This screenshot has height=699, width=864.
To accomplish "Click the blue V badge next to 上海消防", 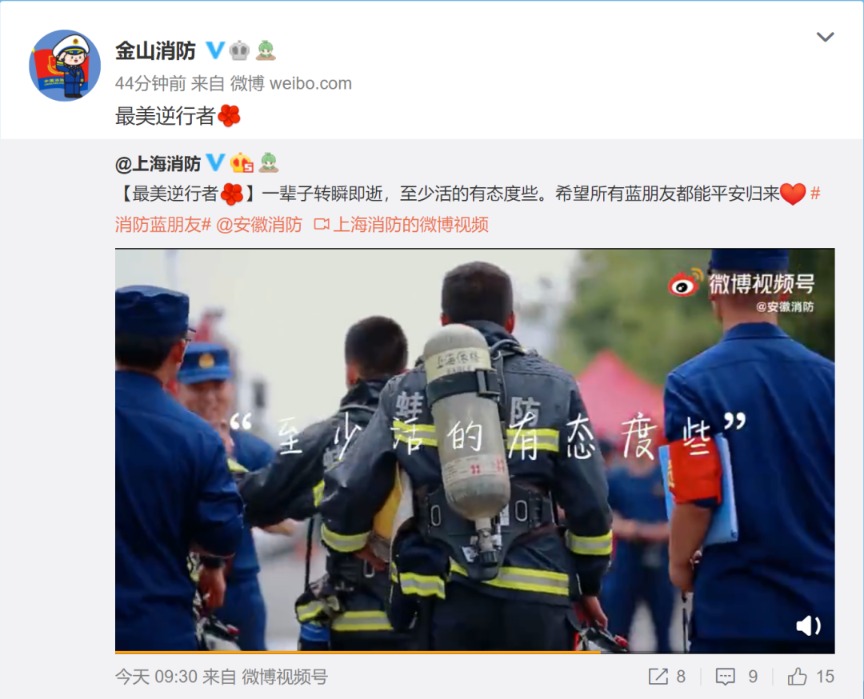I will [x=215, y=162].
